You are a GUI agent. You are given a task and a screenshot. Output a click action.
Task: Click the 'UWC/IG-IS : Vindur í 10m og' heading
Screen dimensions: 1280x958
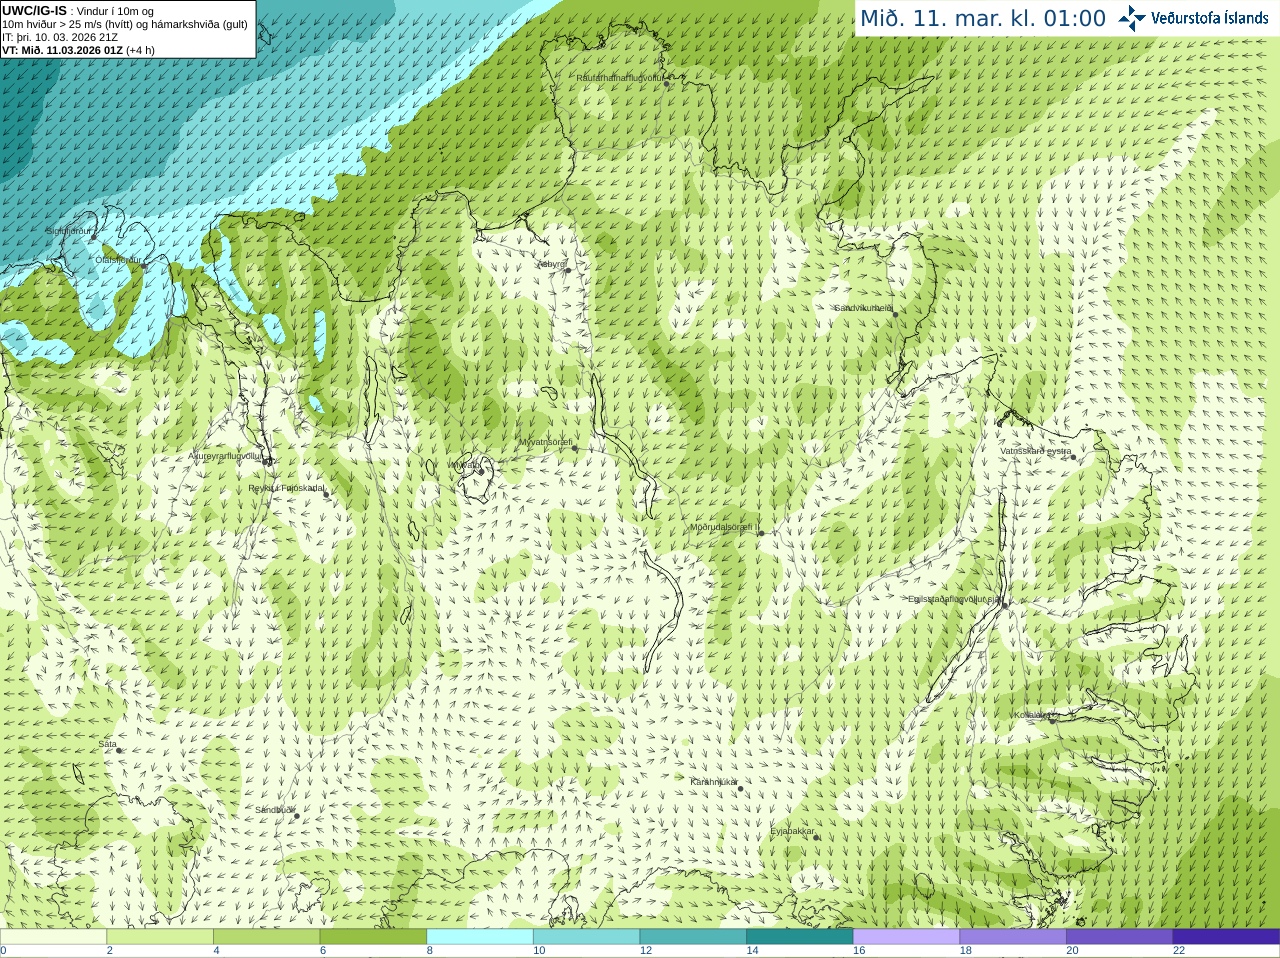pyautogui.click(x=78, y=11)
